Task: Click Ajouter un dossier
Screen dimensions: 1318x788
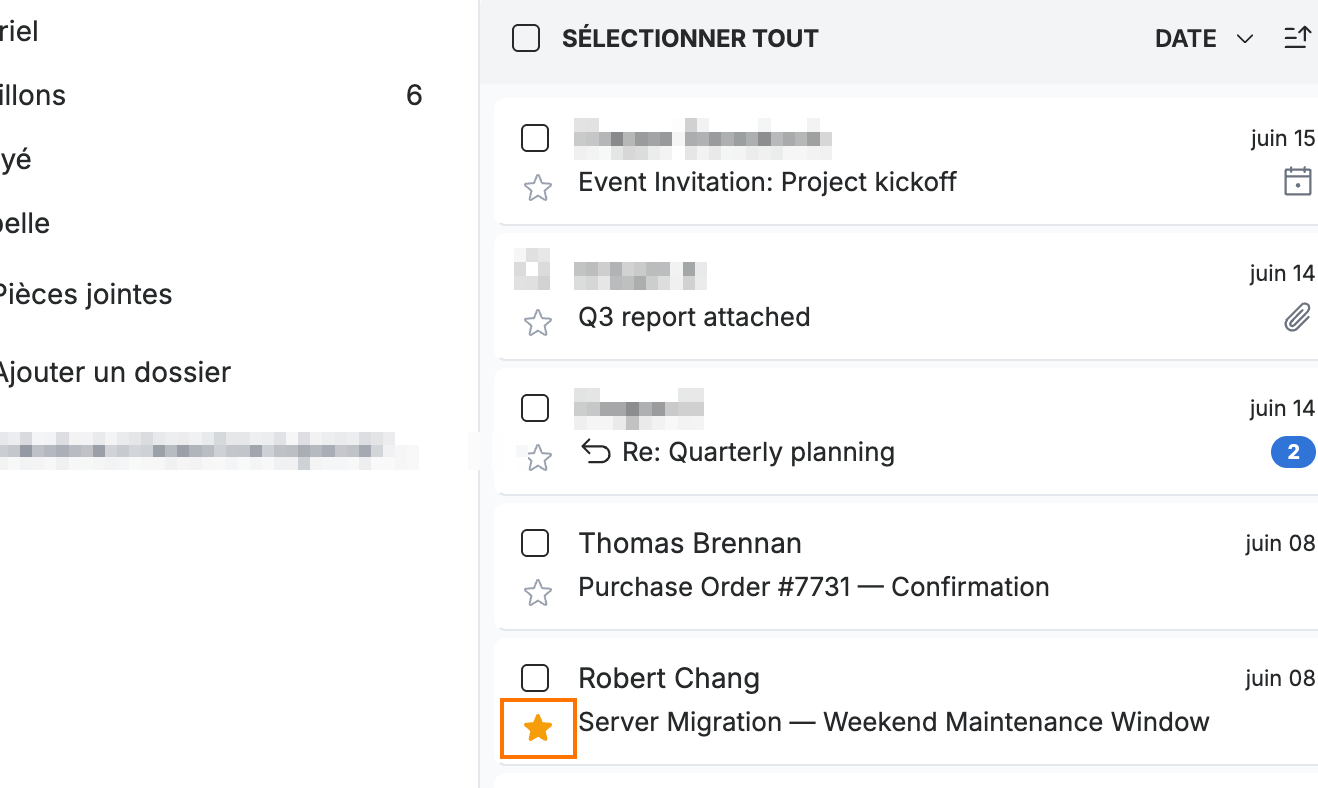Action: [x=113, y=372]
